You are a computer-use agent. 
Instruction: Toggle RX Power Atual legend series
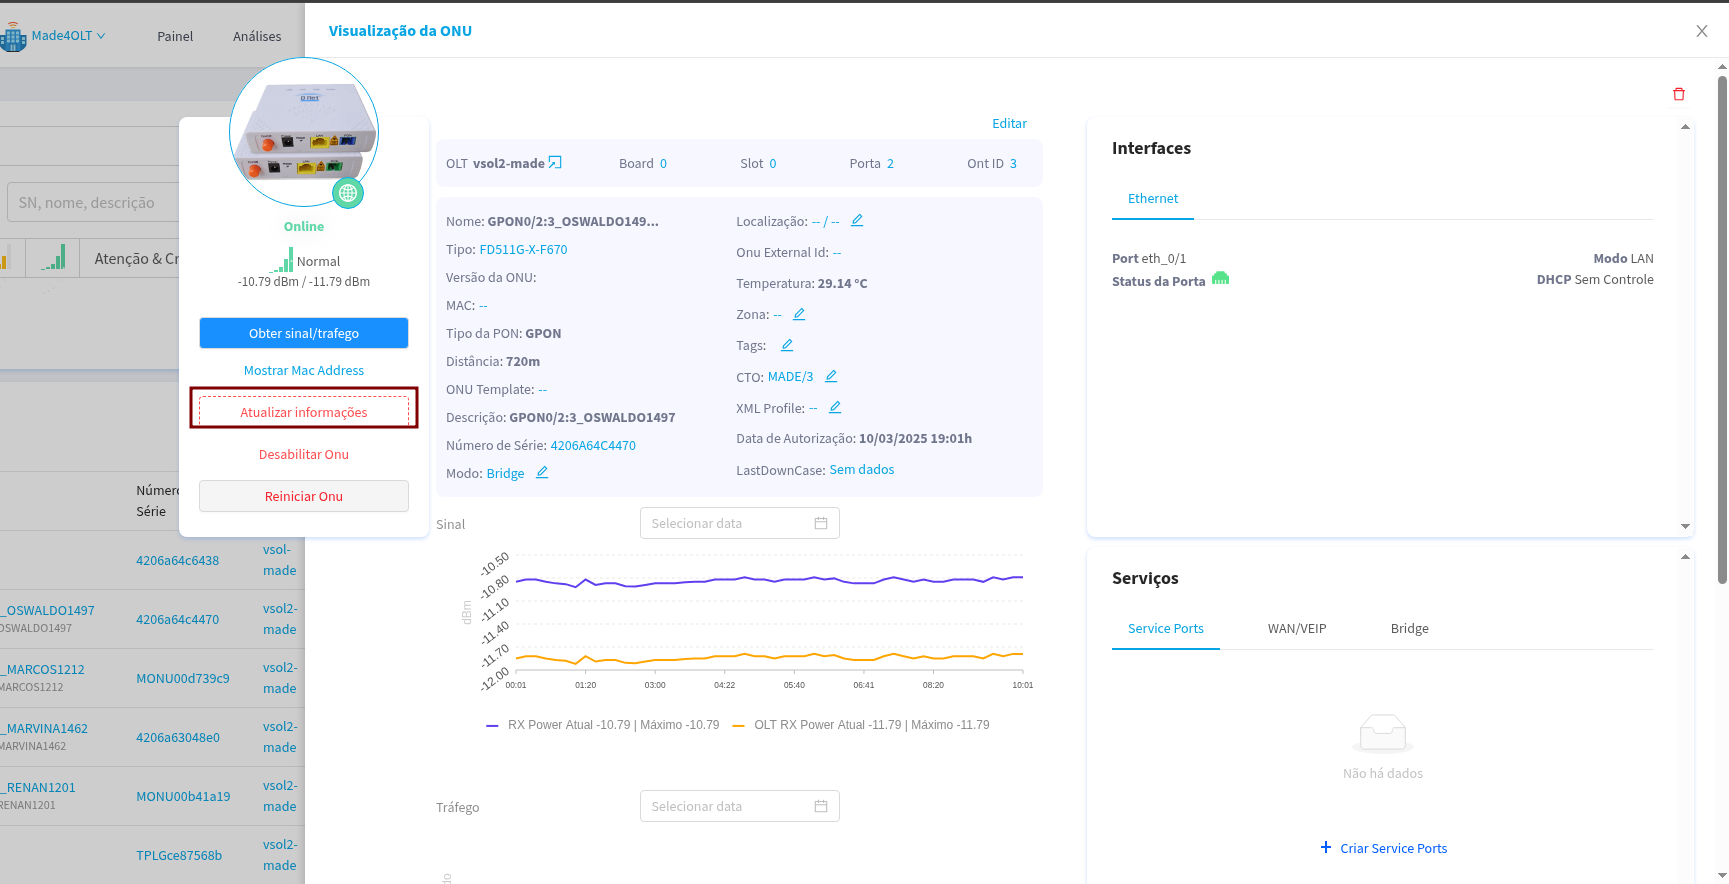602,725
